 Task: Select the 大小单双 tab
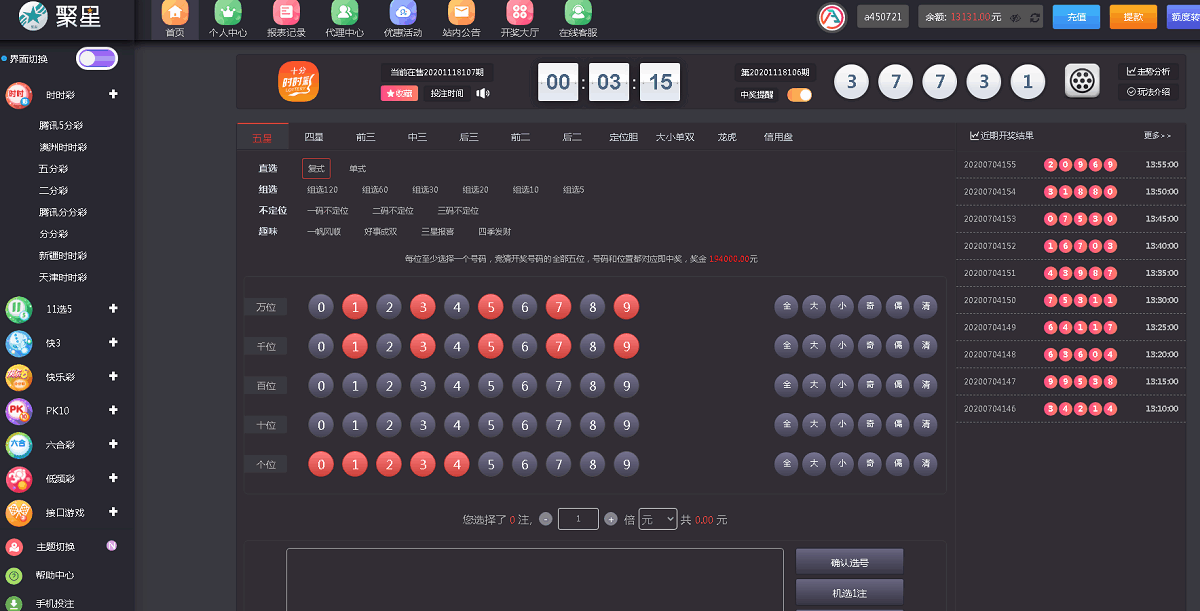(675, 137)
